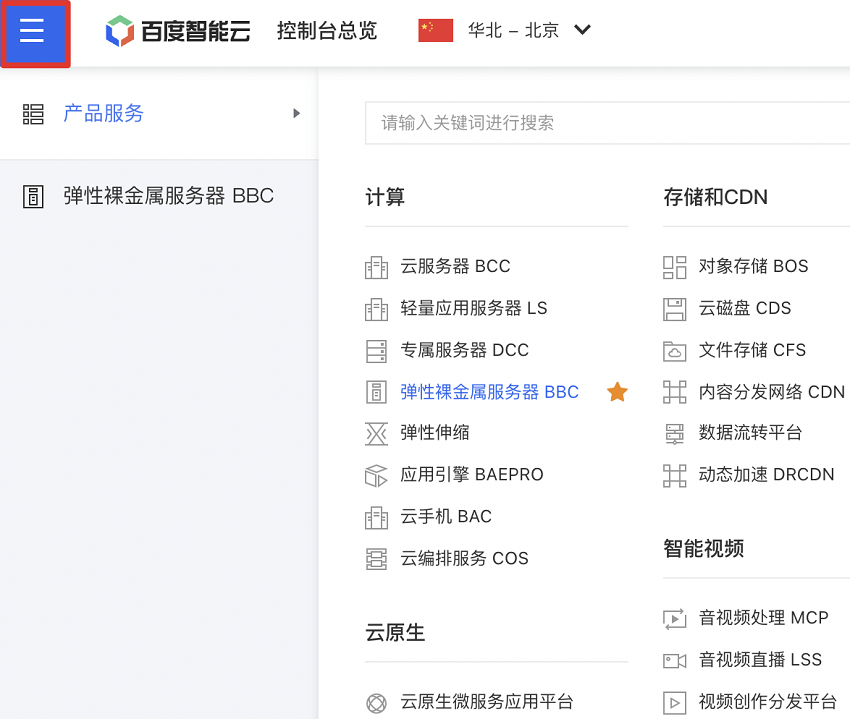This screenshot has height=719, width=850.
Task: Open 内容分发网络 CDN
Action: (771, 391)
